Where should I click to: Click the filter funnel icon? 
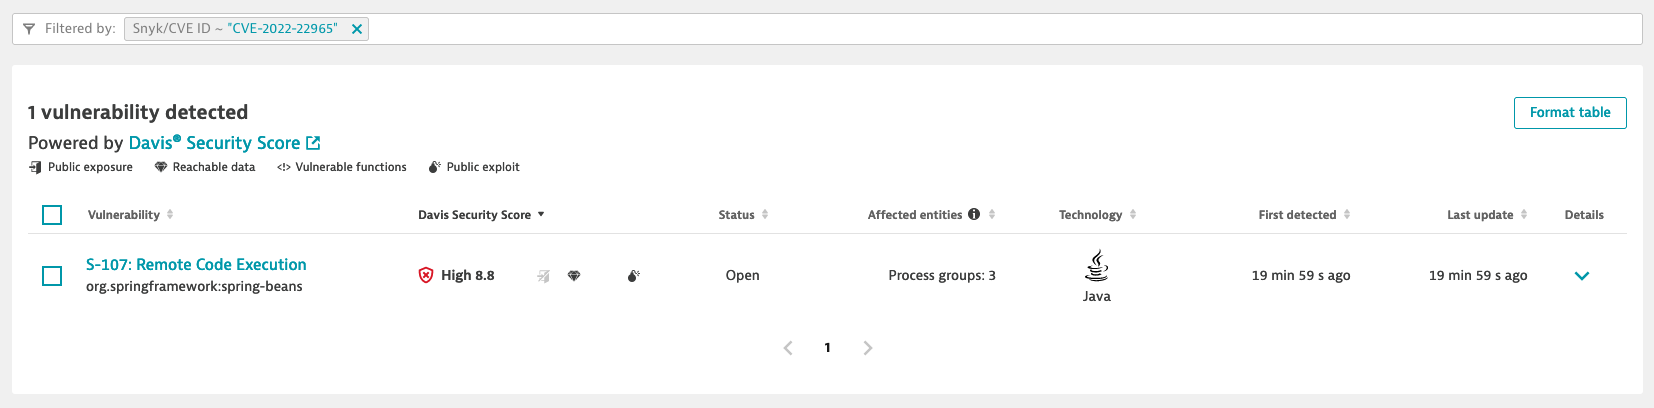point(29,29)
